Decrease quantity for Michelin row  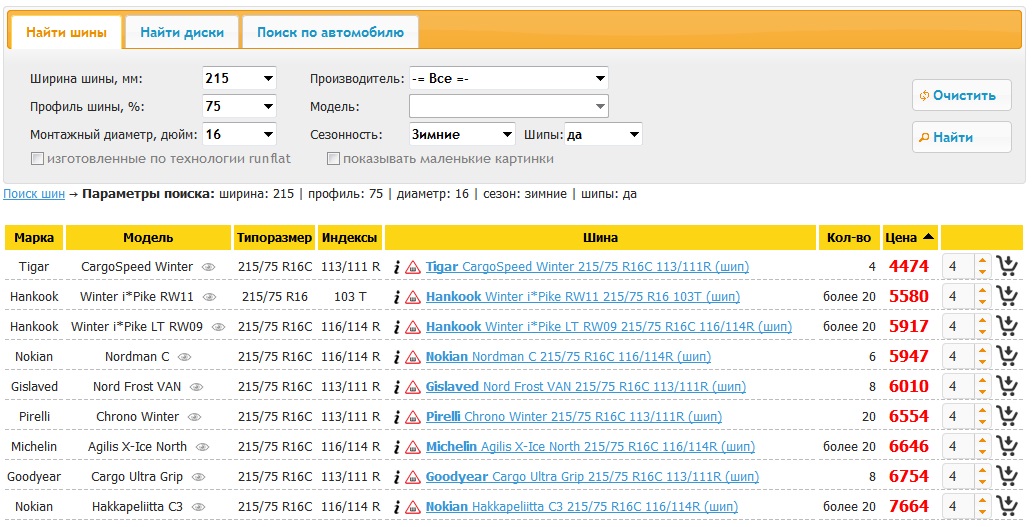[983, 452]
